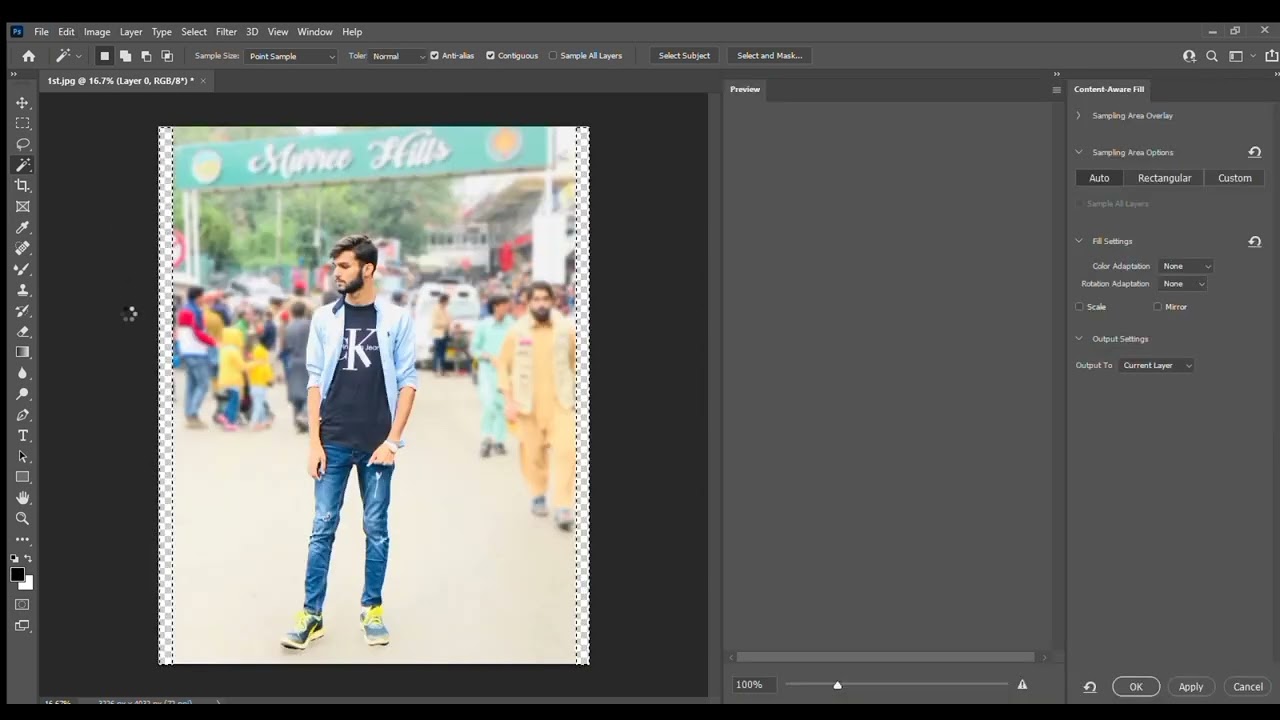Image resolution: width=1280 pixels, height=720 pixels.
Task: Toggle the Contiguous checkbox
Action: click(490, 56)
